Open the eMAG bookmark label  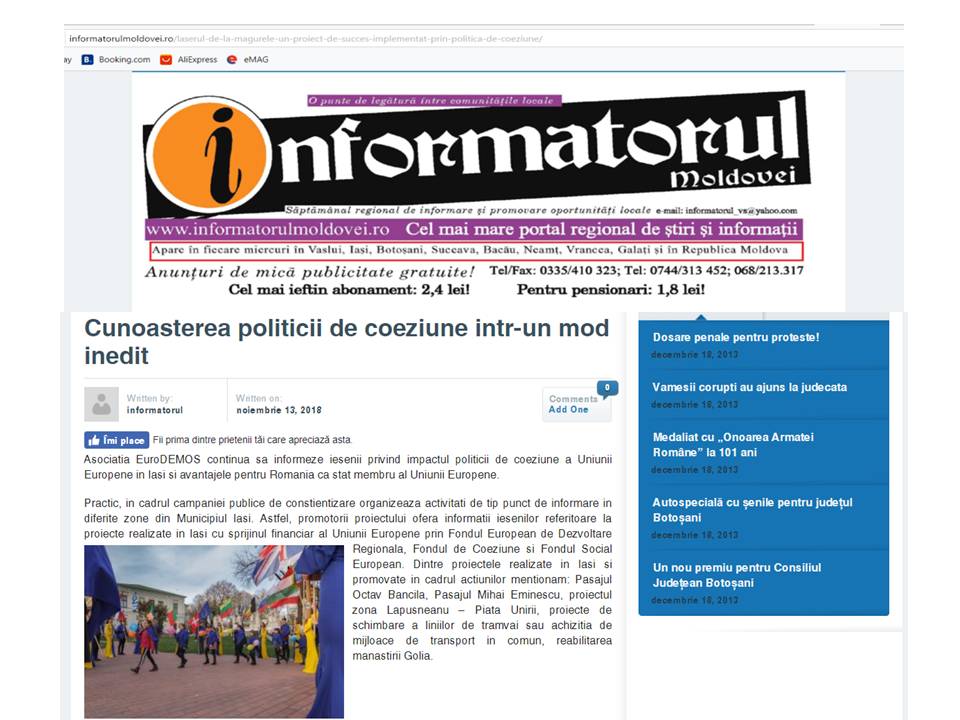[256, 59]
